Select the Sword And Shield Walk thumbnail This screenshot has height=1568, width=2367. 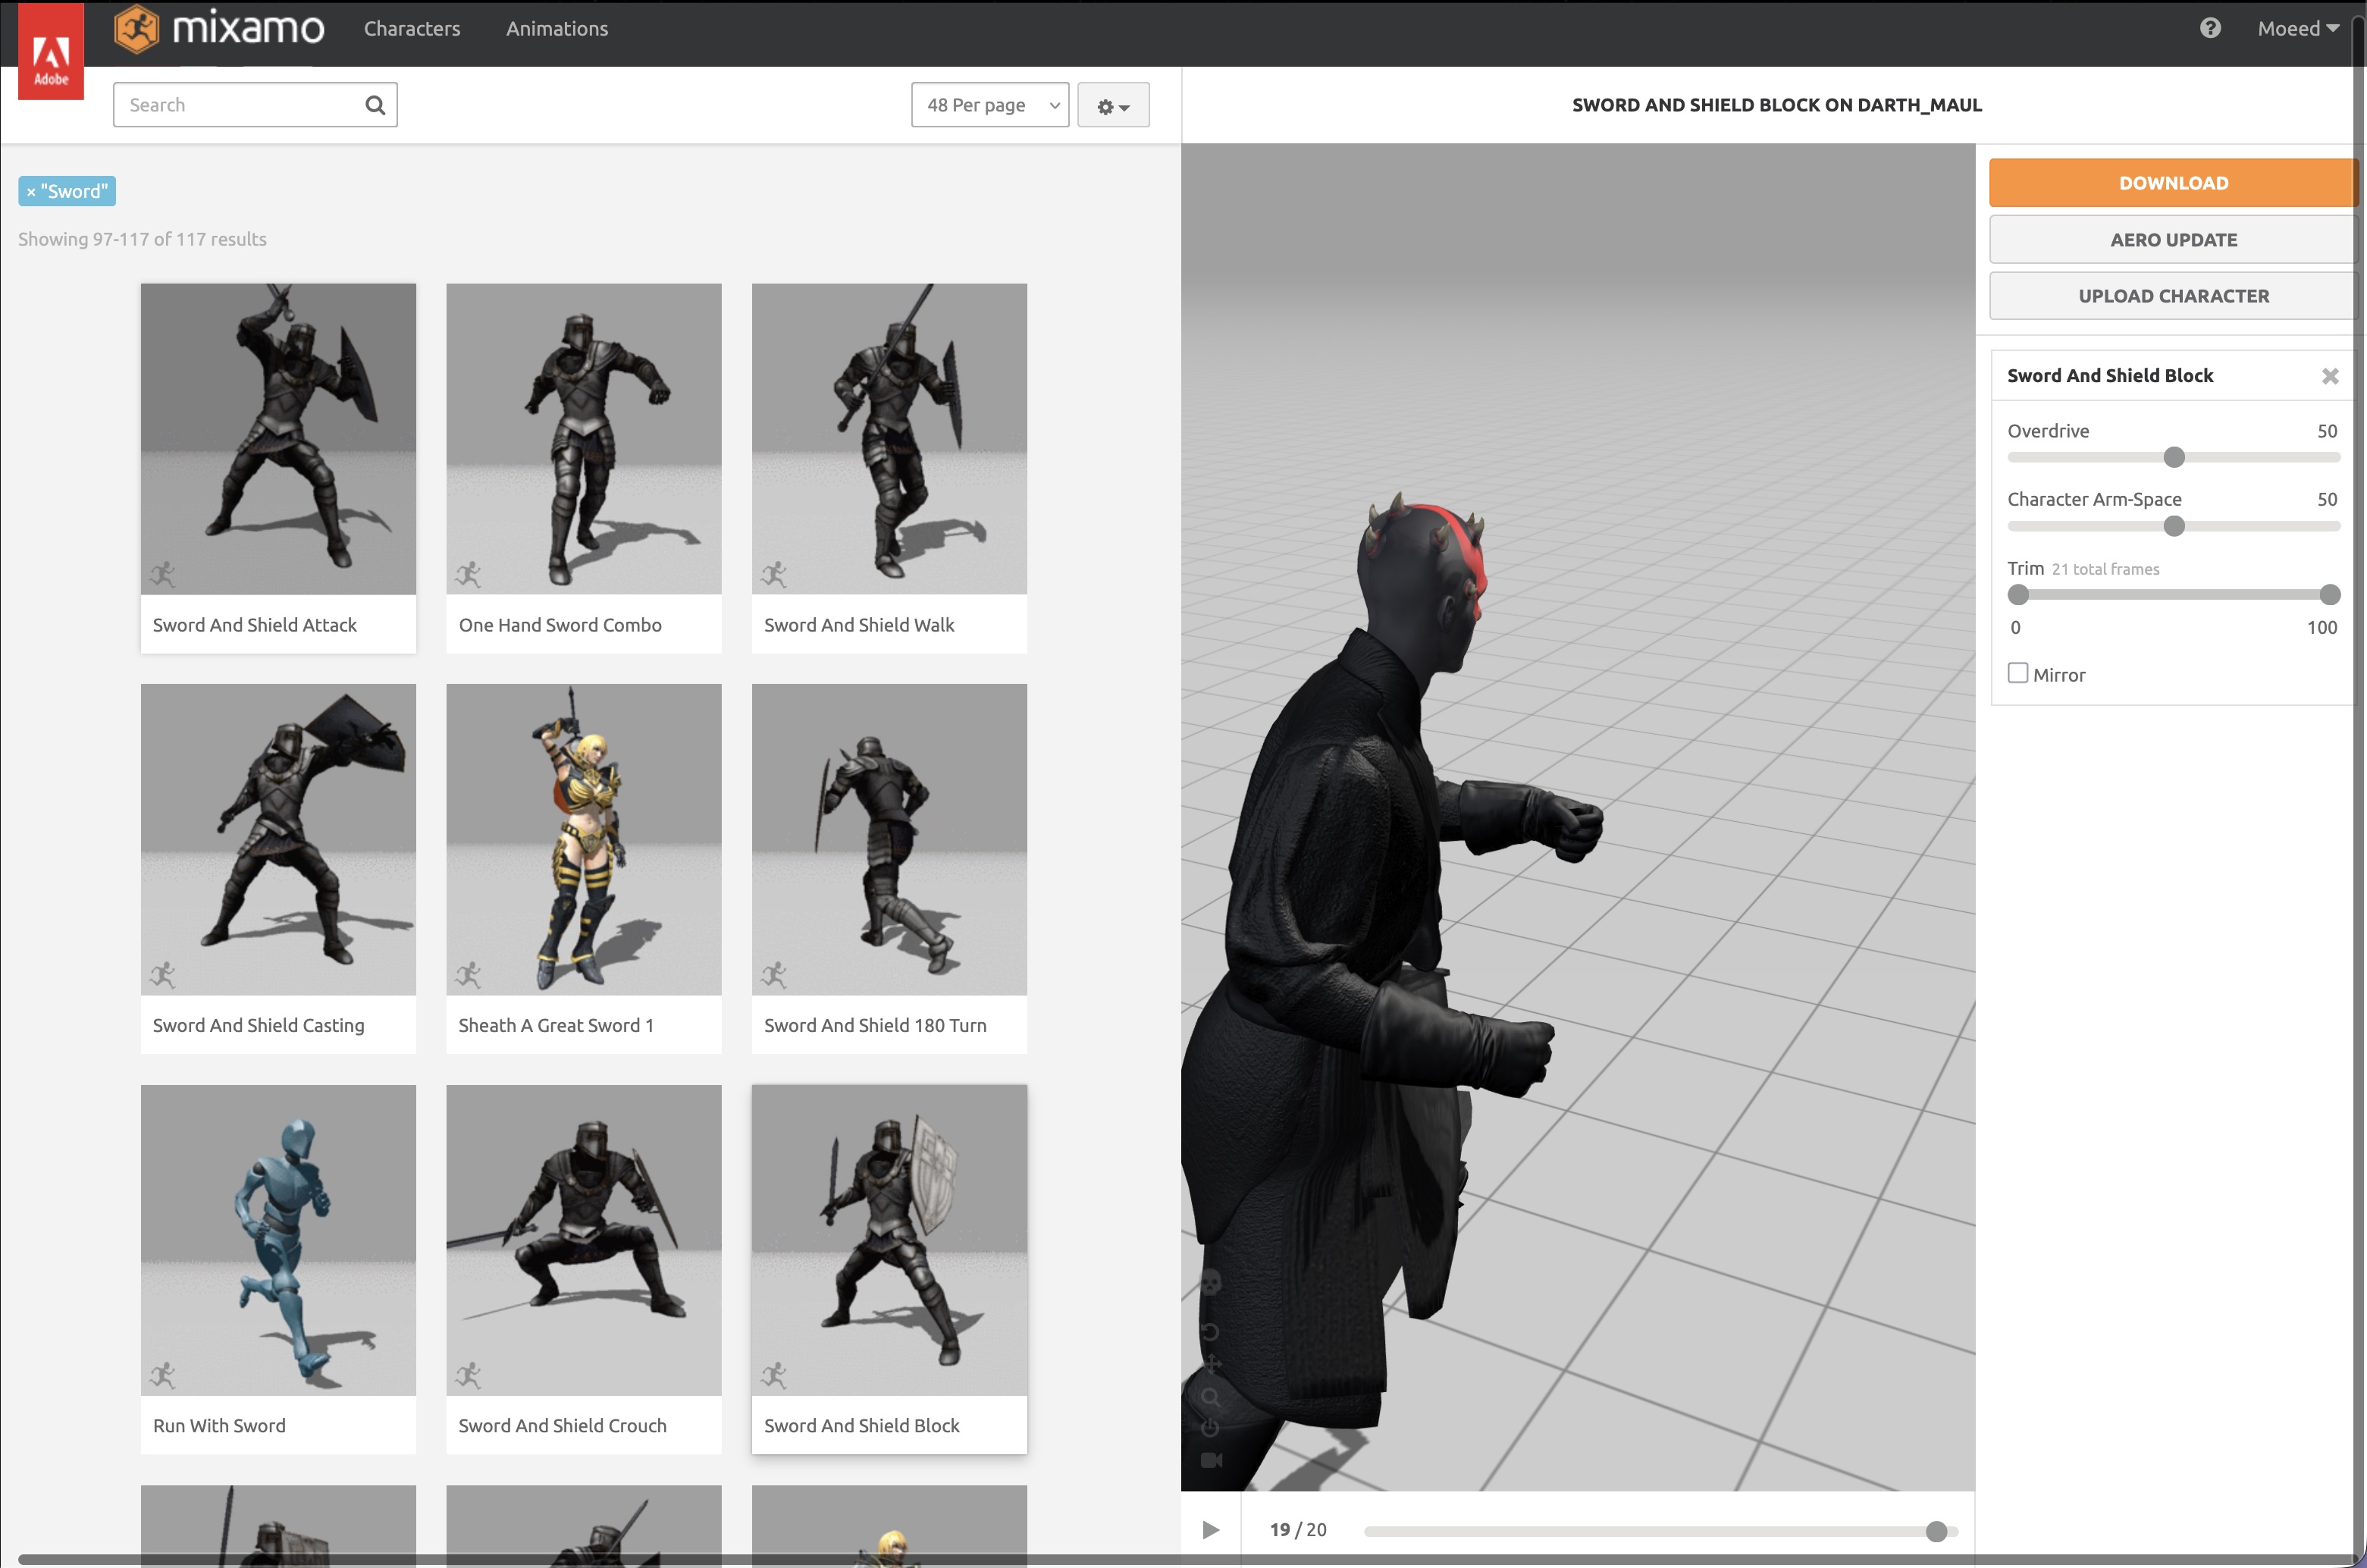(889, 439)
